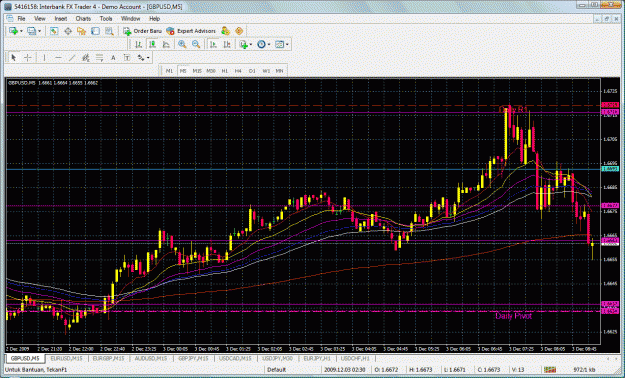Viewport: 625px width, 378px height.
Task: Switch to the USDCHF,H1 chart tab
Action: pyautogui.click(x=356, y=358)
